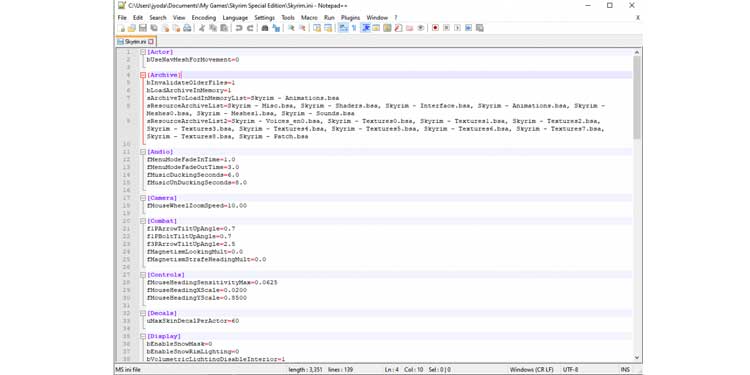Click the scrollbar down arrow
The height and width of the screenshot is (375, 750).
point(637,357)
